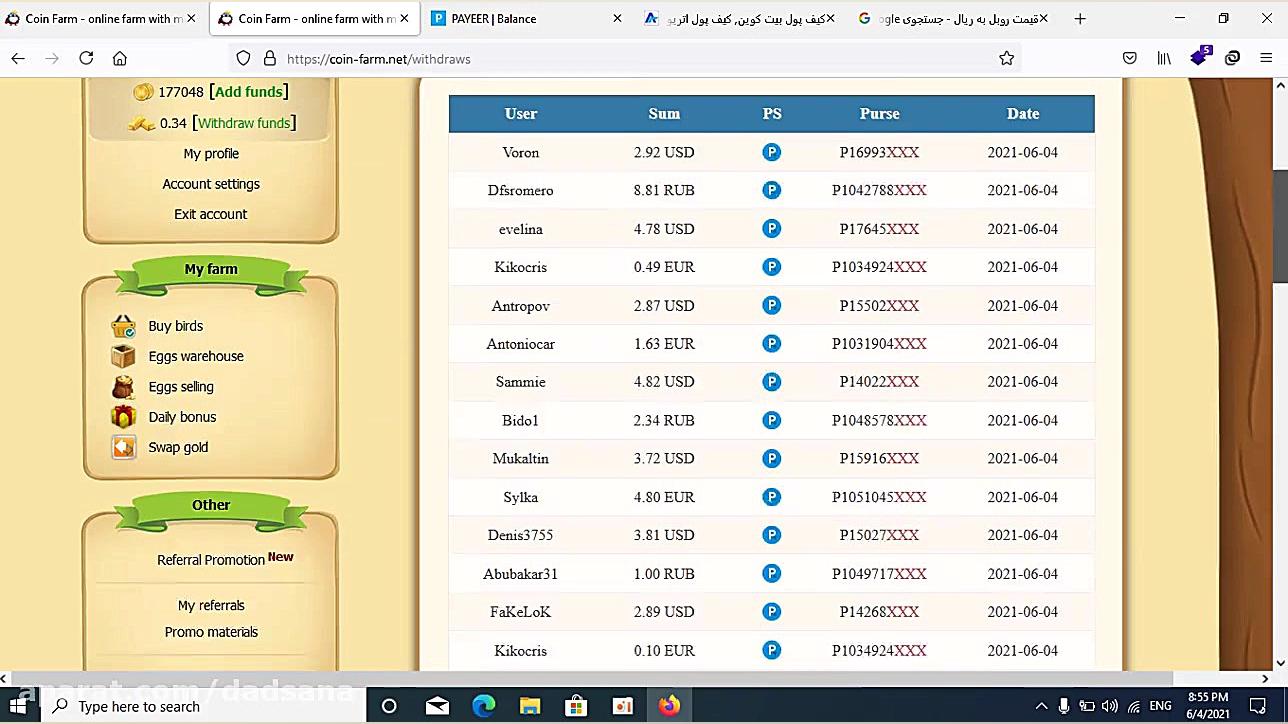Open the Daily bonus page
Viewport: 1288px width, 724px height.
coord(182,417)
